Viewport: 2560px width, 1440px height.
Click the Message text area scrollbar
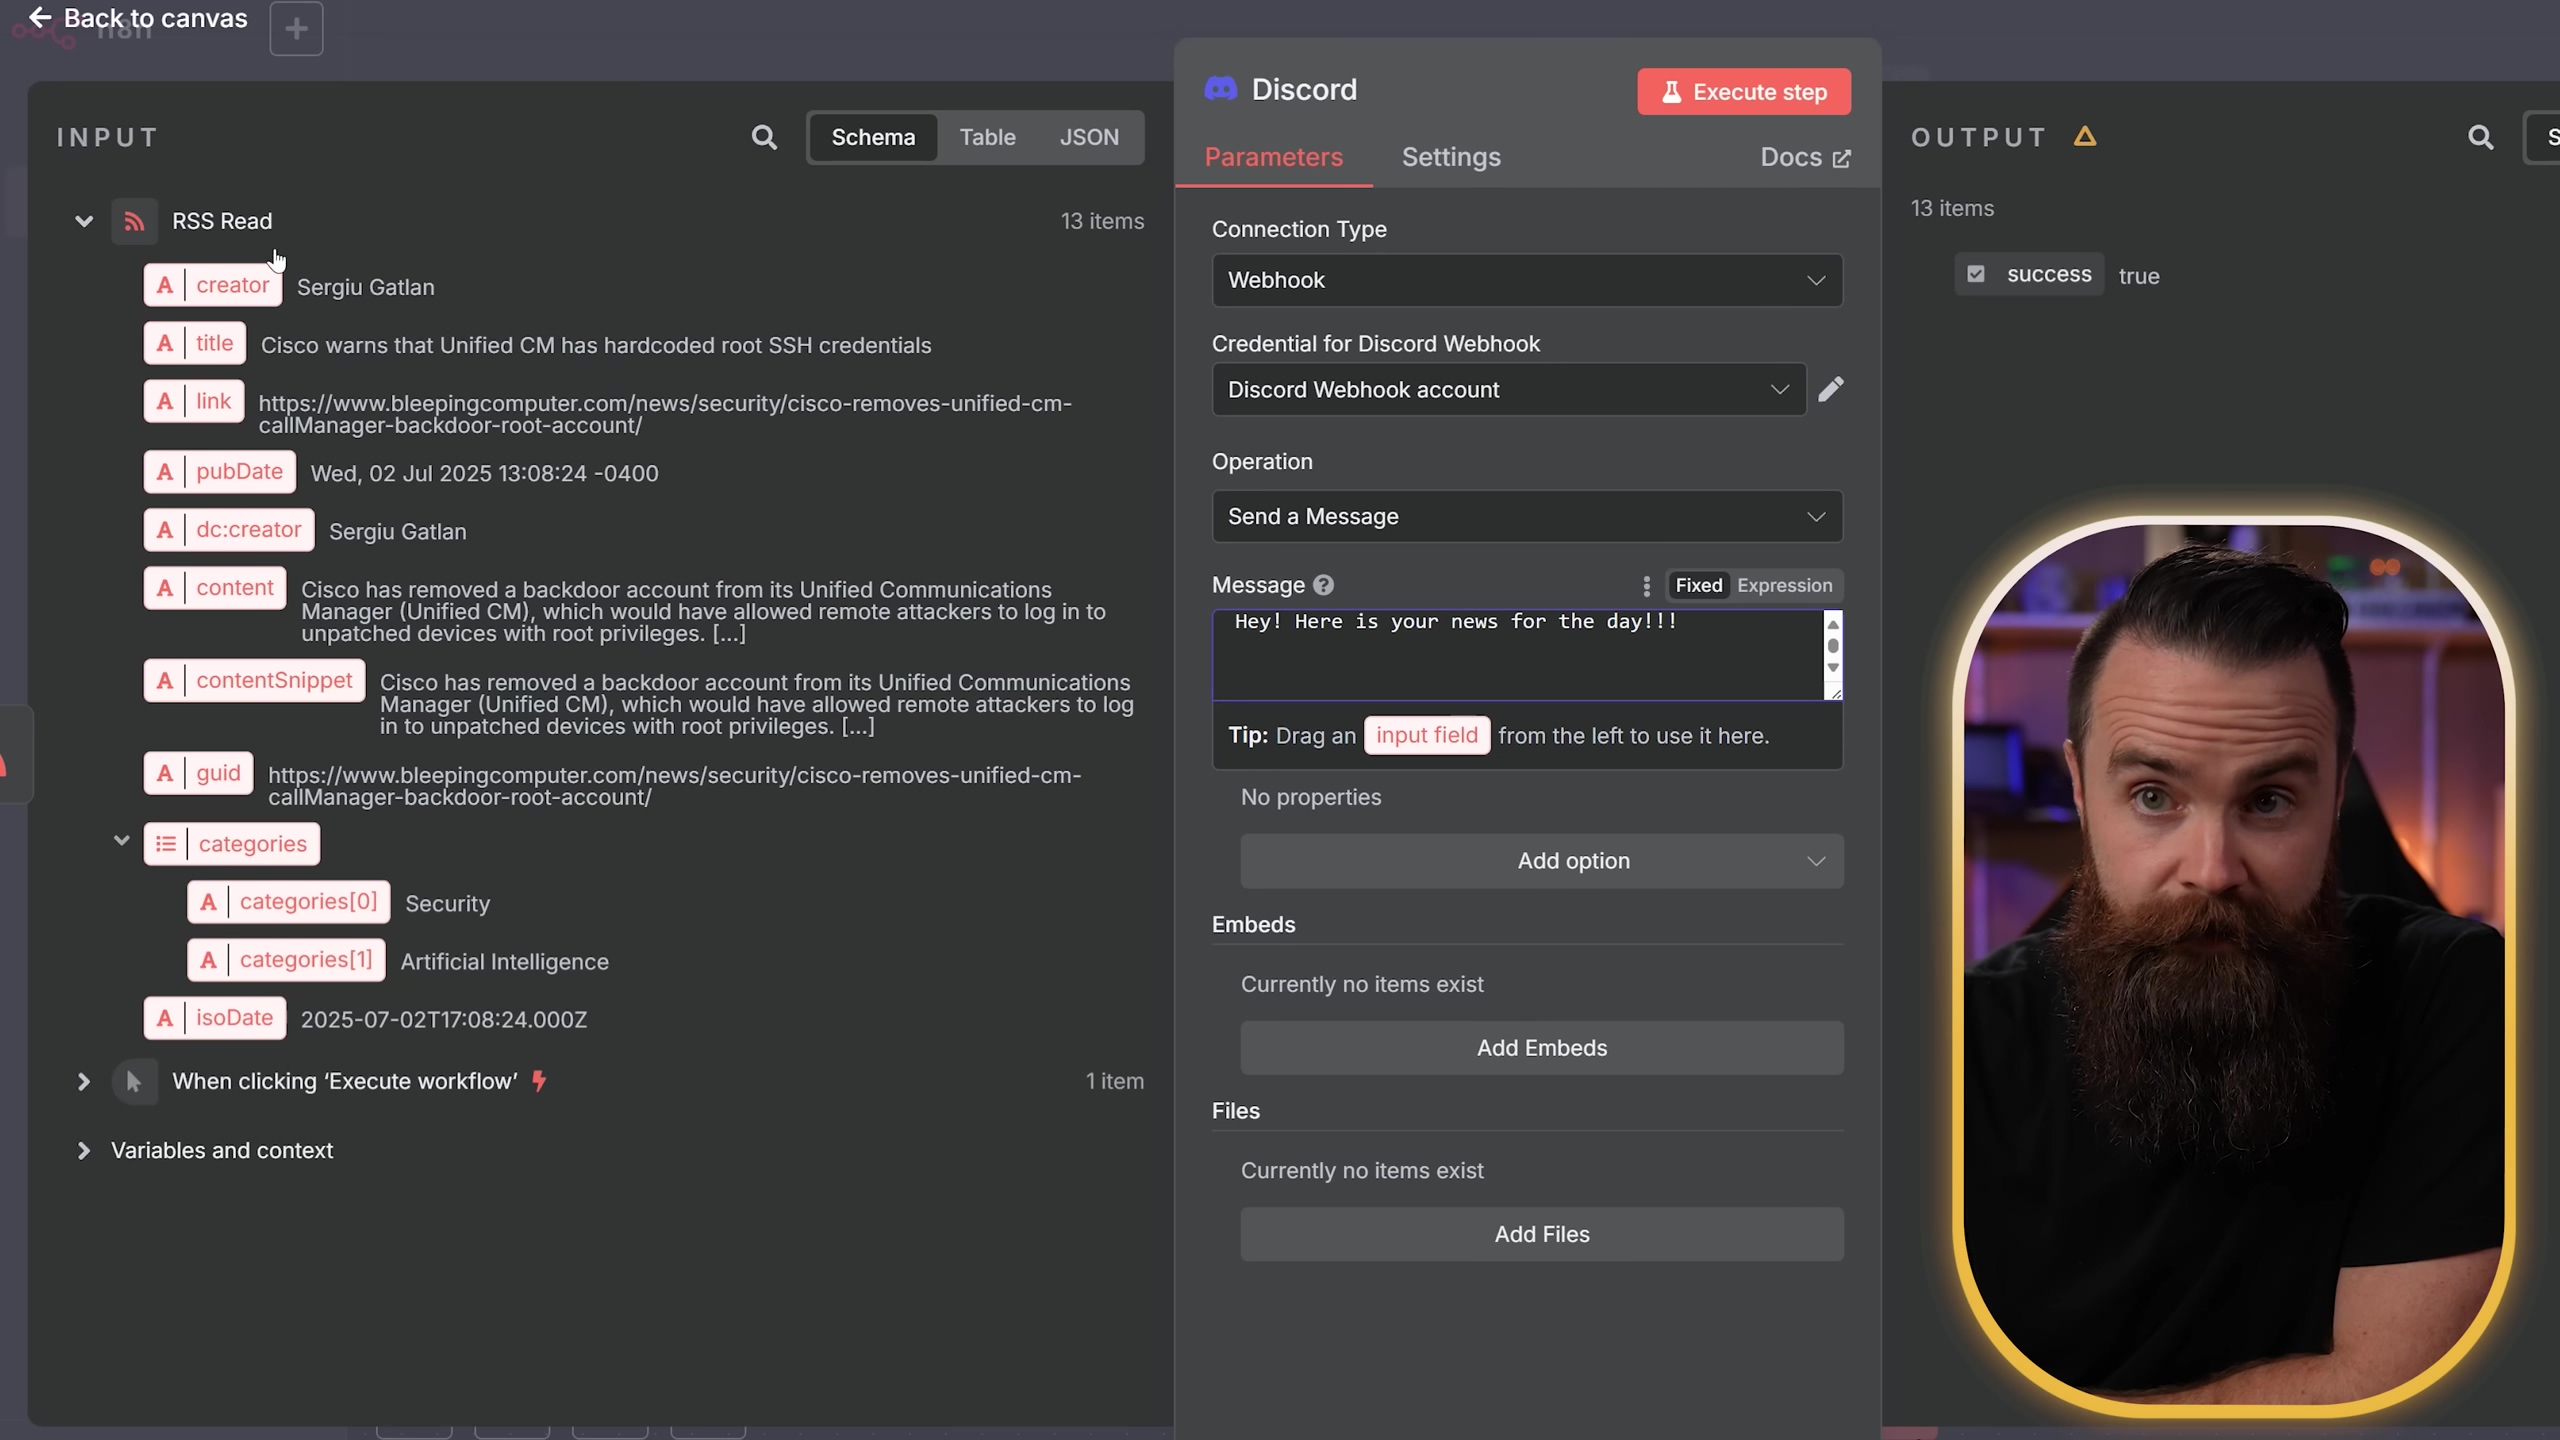1832,647
